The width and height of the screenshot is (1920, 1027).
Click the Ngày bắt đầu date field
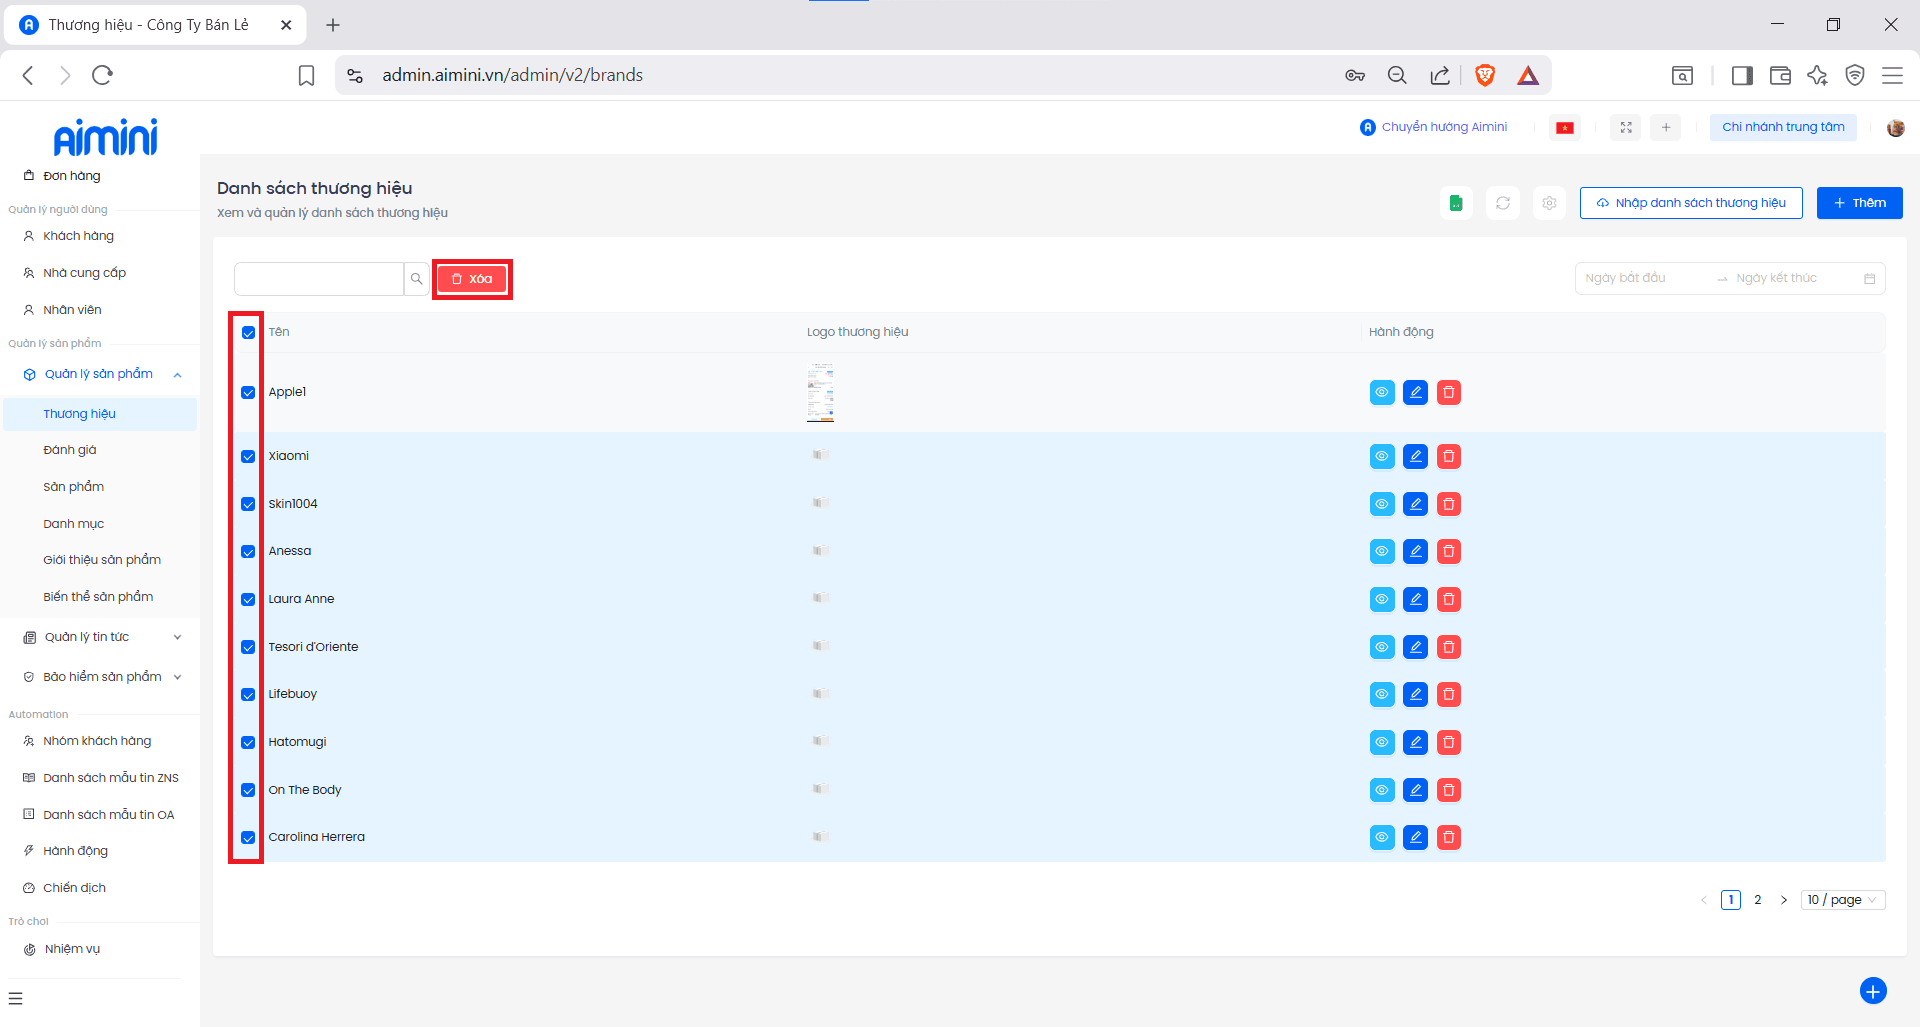[x=1644, y=278]
